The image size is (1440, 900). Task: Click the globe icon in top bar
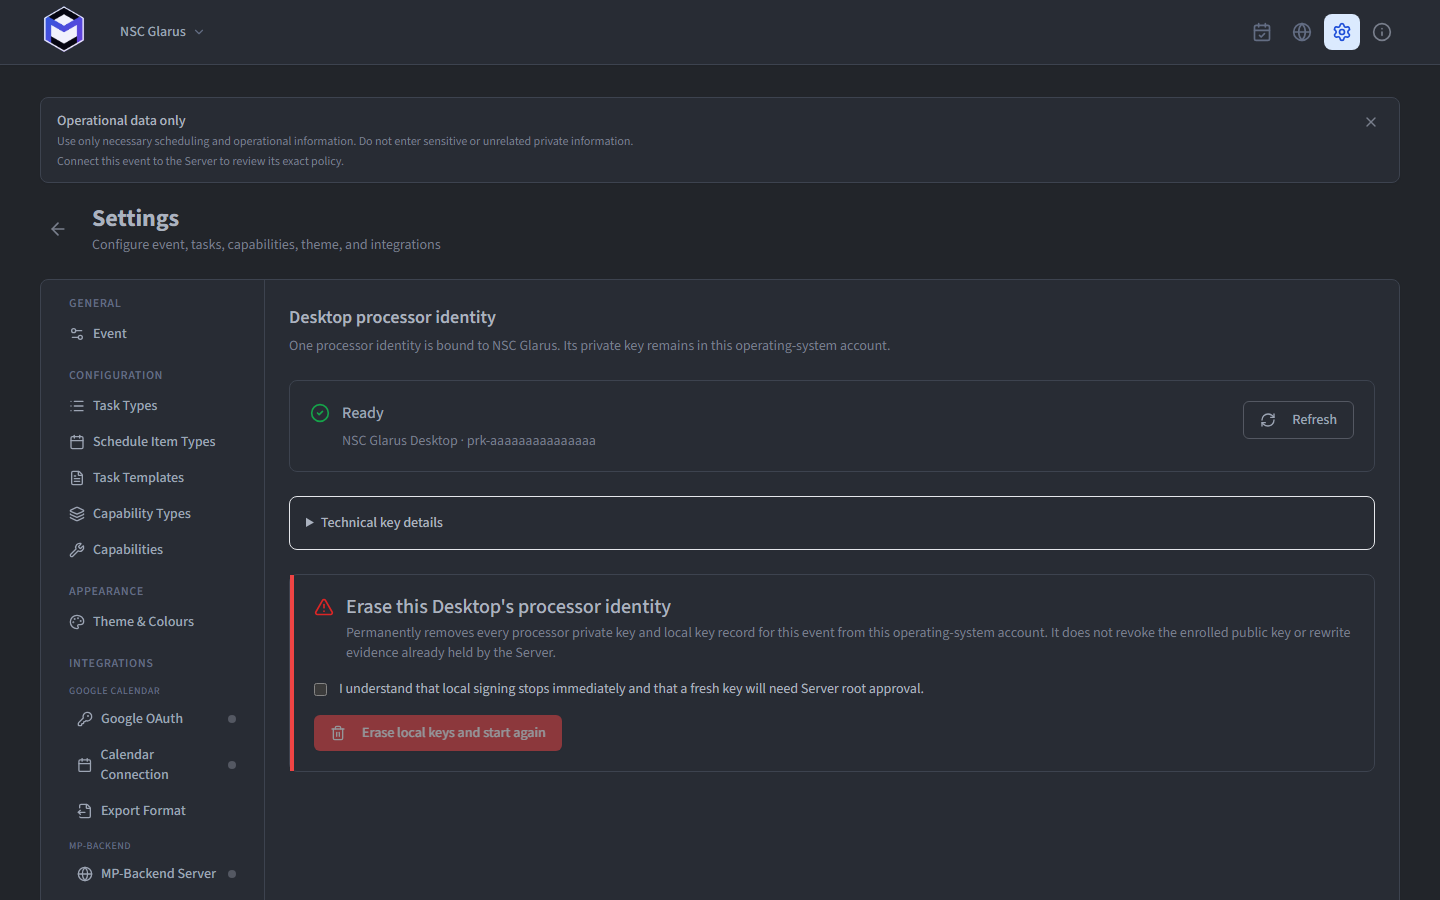[x=1302, y=32]
